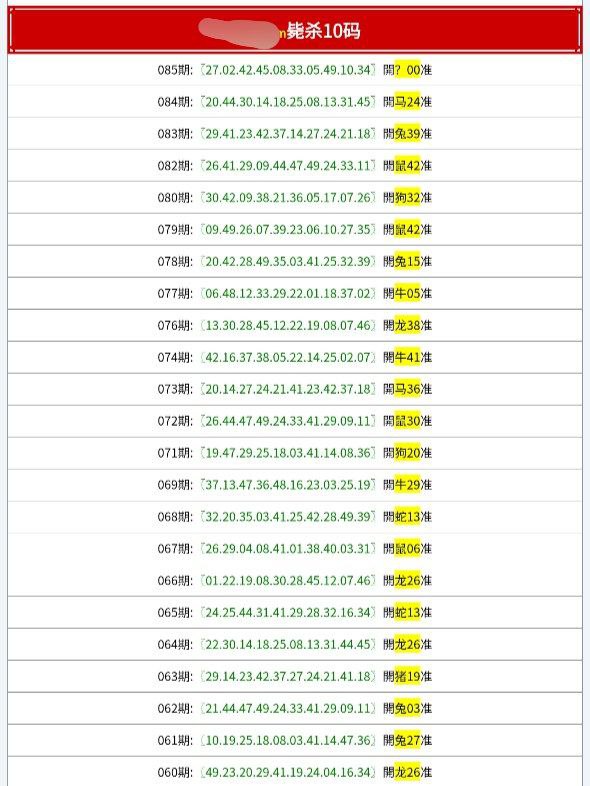The image size is (590, 786).
Task: Click the highlighted 00 in 085期 row
Action: [x=413, y=70]
